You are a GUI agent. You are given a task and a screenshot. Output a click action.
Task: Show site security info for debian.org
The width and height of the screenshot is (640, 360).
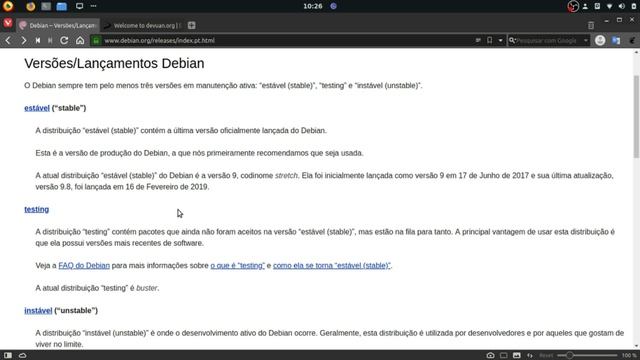point(96,40)
